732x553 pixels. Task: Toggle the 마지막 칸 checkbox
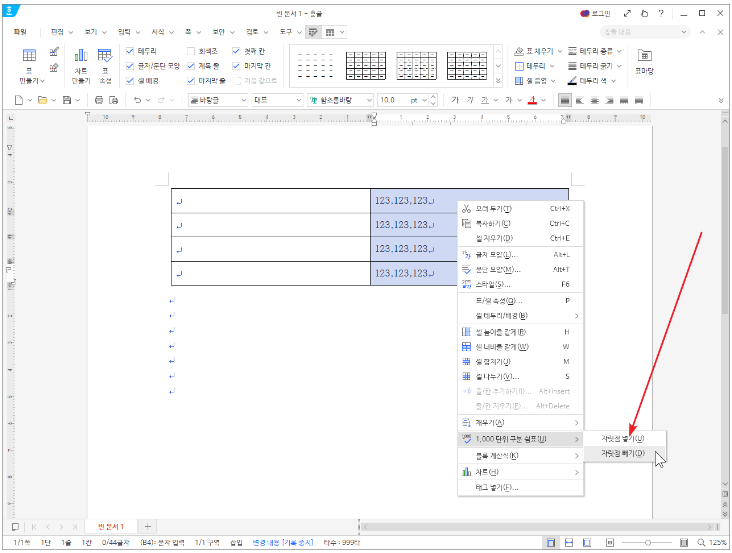[236, 66]
